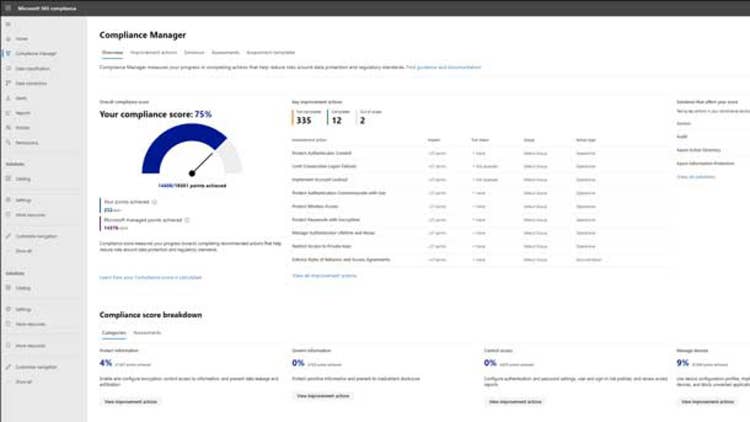Open Home from the sidebar icon
750x422 pixels.
pyautogui.click(x=7, y=39)
